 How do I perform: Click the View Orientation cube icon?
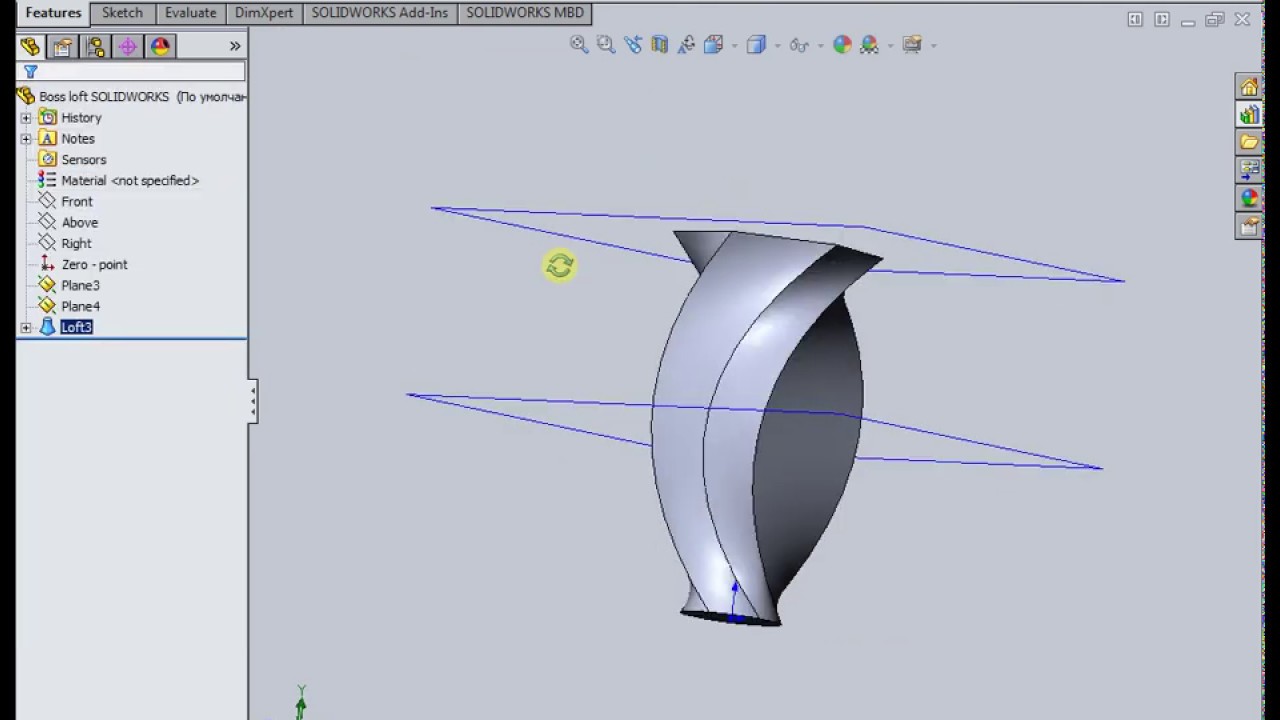tap(713, 44)
